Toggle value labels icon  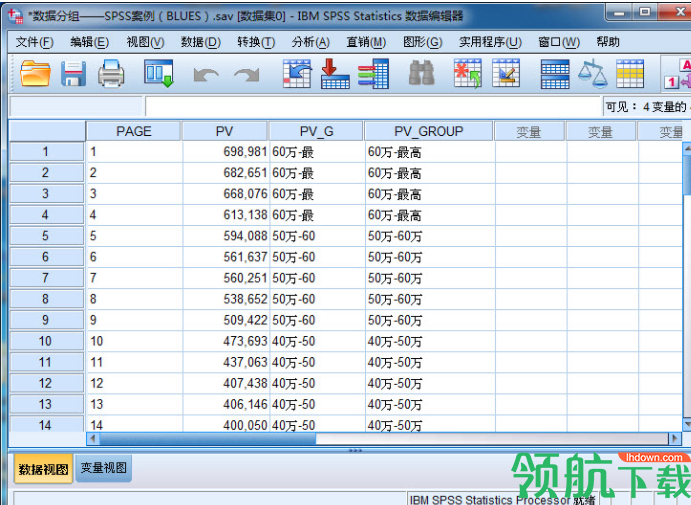click(x=678, y=74)
